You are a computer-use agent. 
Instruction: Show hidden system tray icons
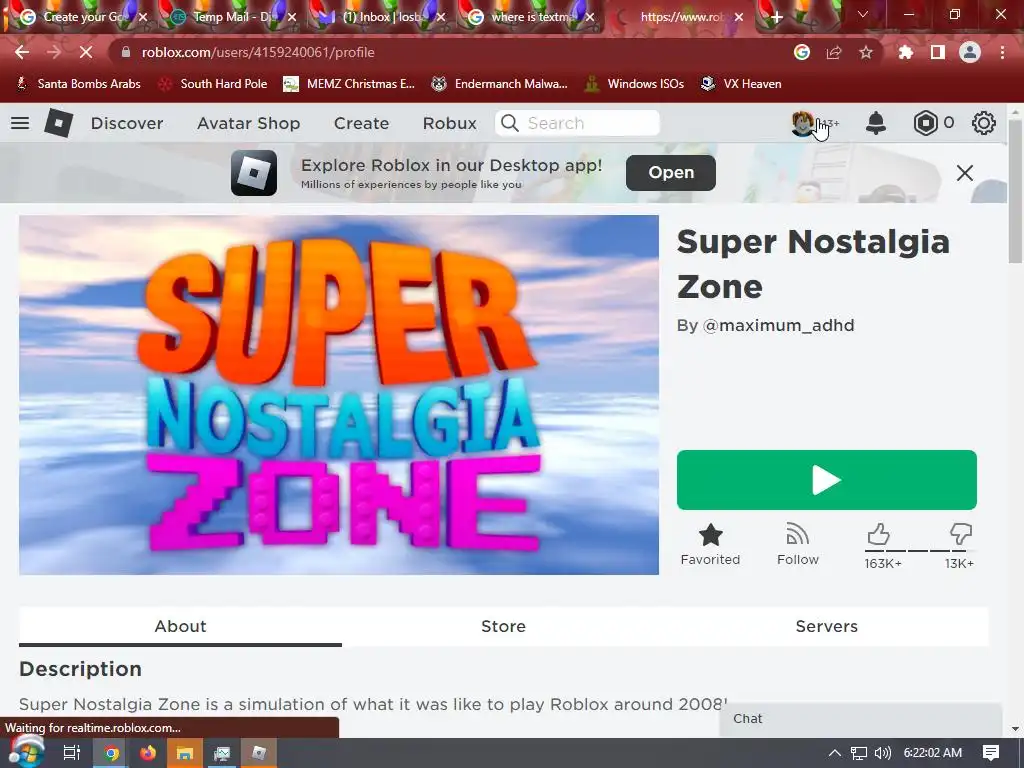pyautogui.click(x=834, y=752)
